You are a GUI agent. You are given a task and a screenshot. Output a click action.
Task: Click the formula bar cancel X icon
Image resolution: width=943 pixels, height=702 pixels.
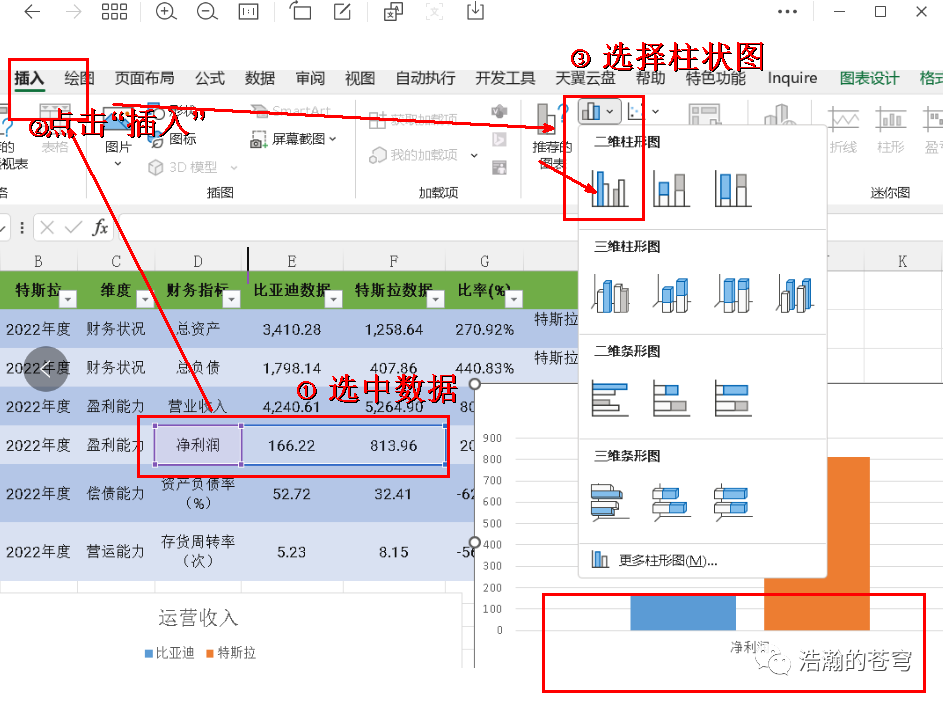tap(47, 227)
